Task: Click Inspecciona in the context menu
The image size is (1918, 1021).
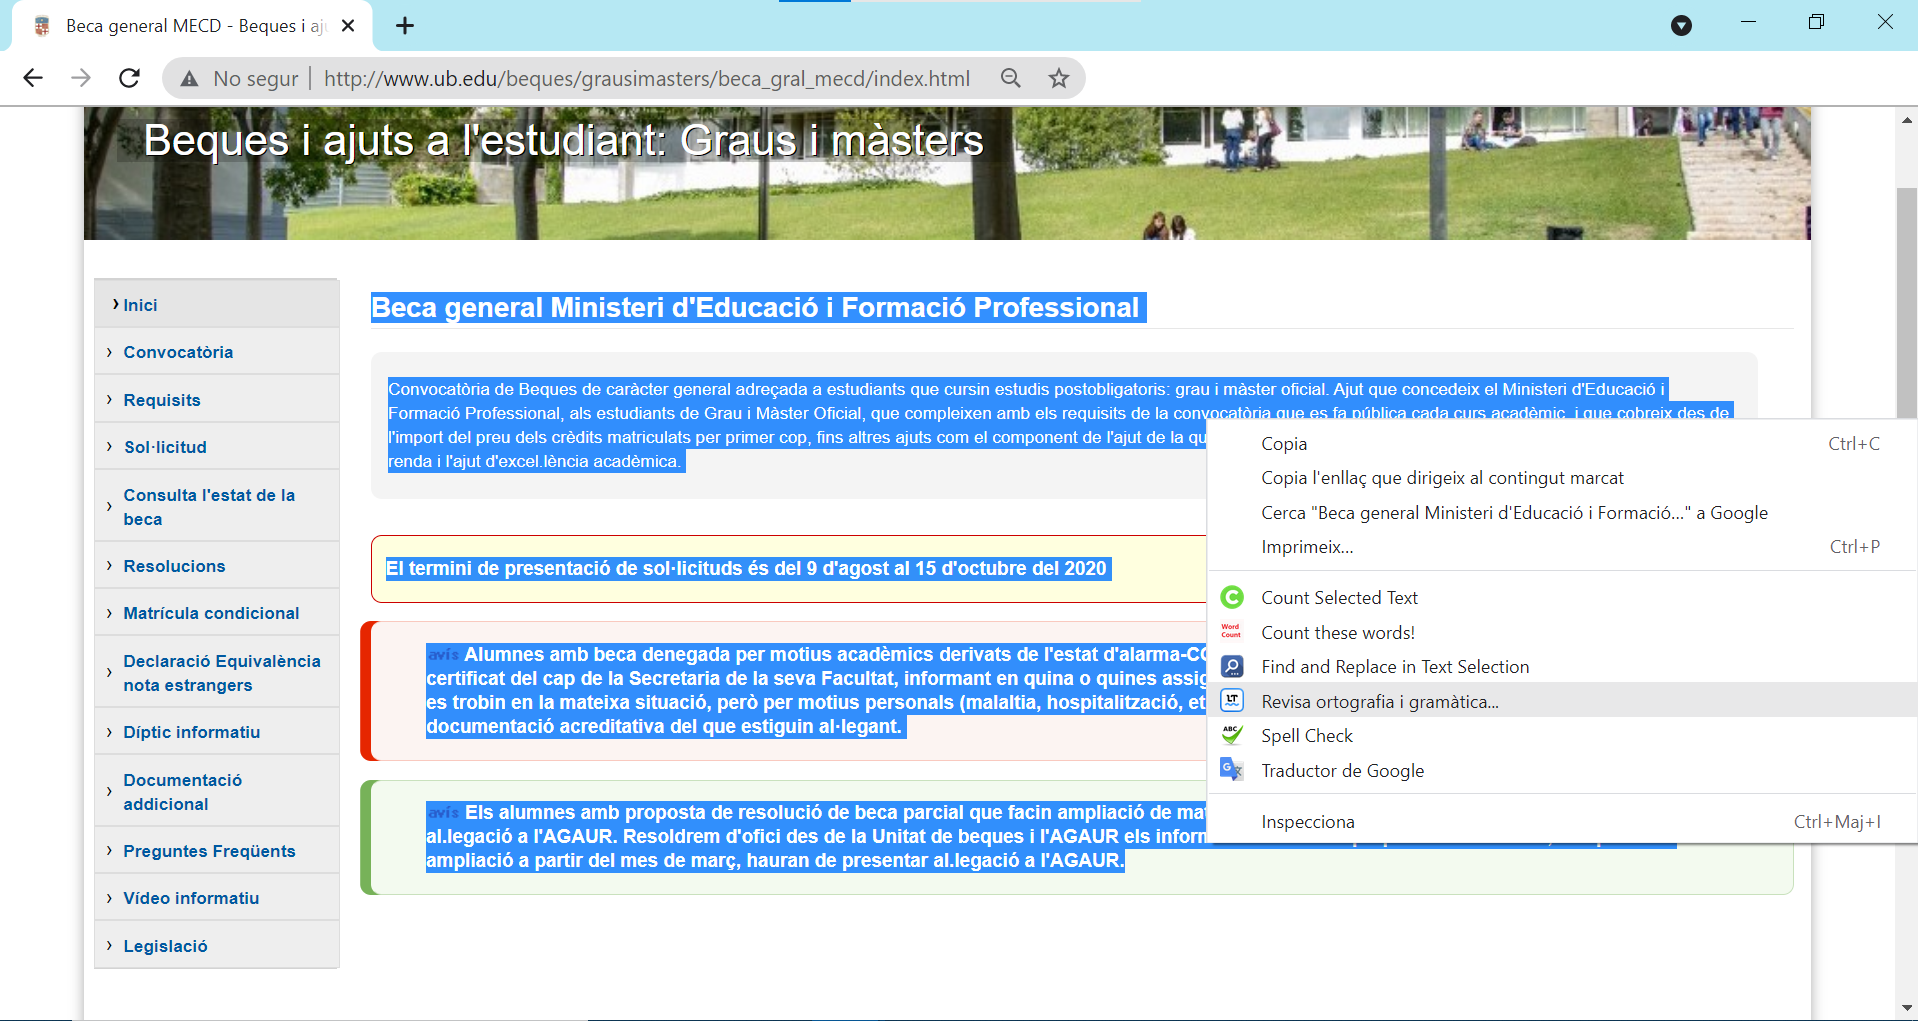Action: (1307, 822)
